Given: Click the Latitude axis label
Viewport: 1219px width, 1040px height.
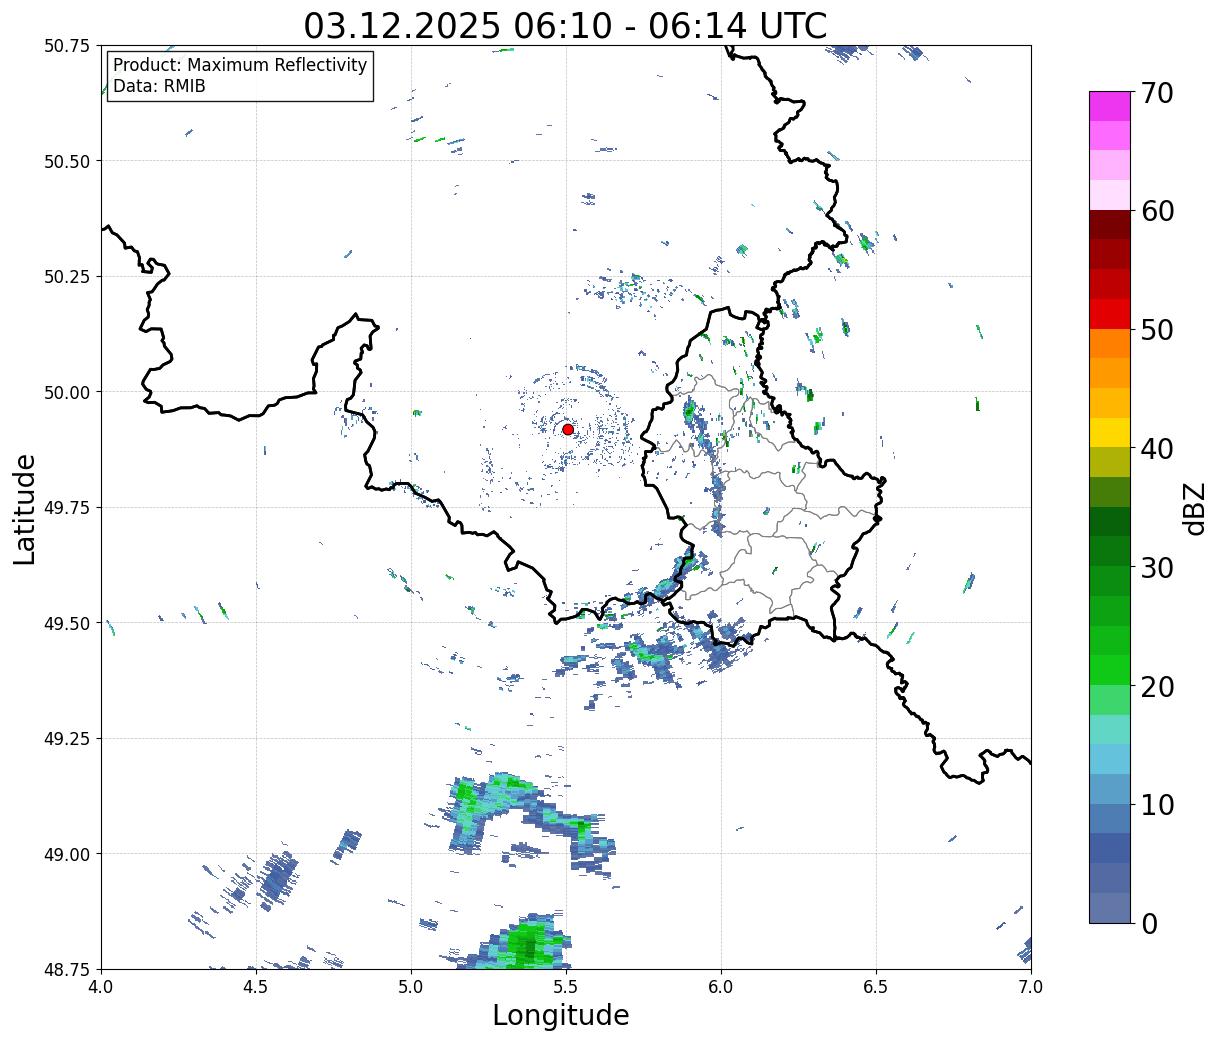Looking at the screenshot, I should point(25,508).
